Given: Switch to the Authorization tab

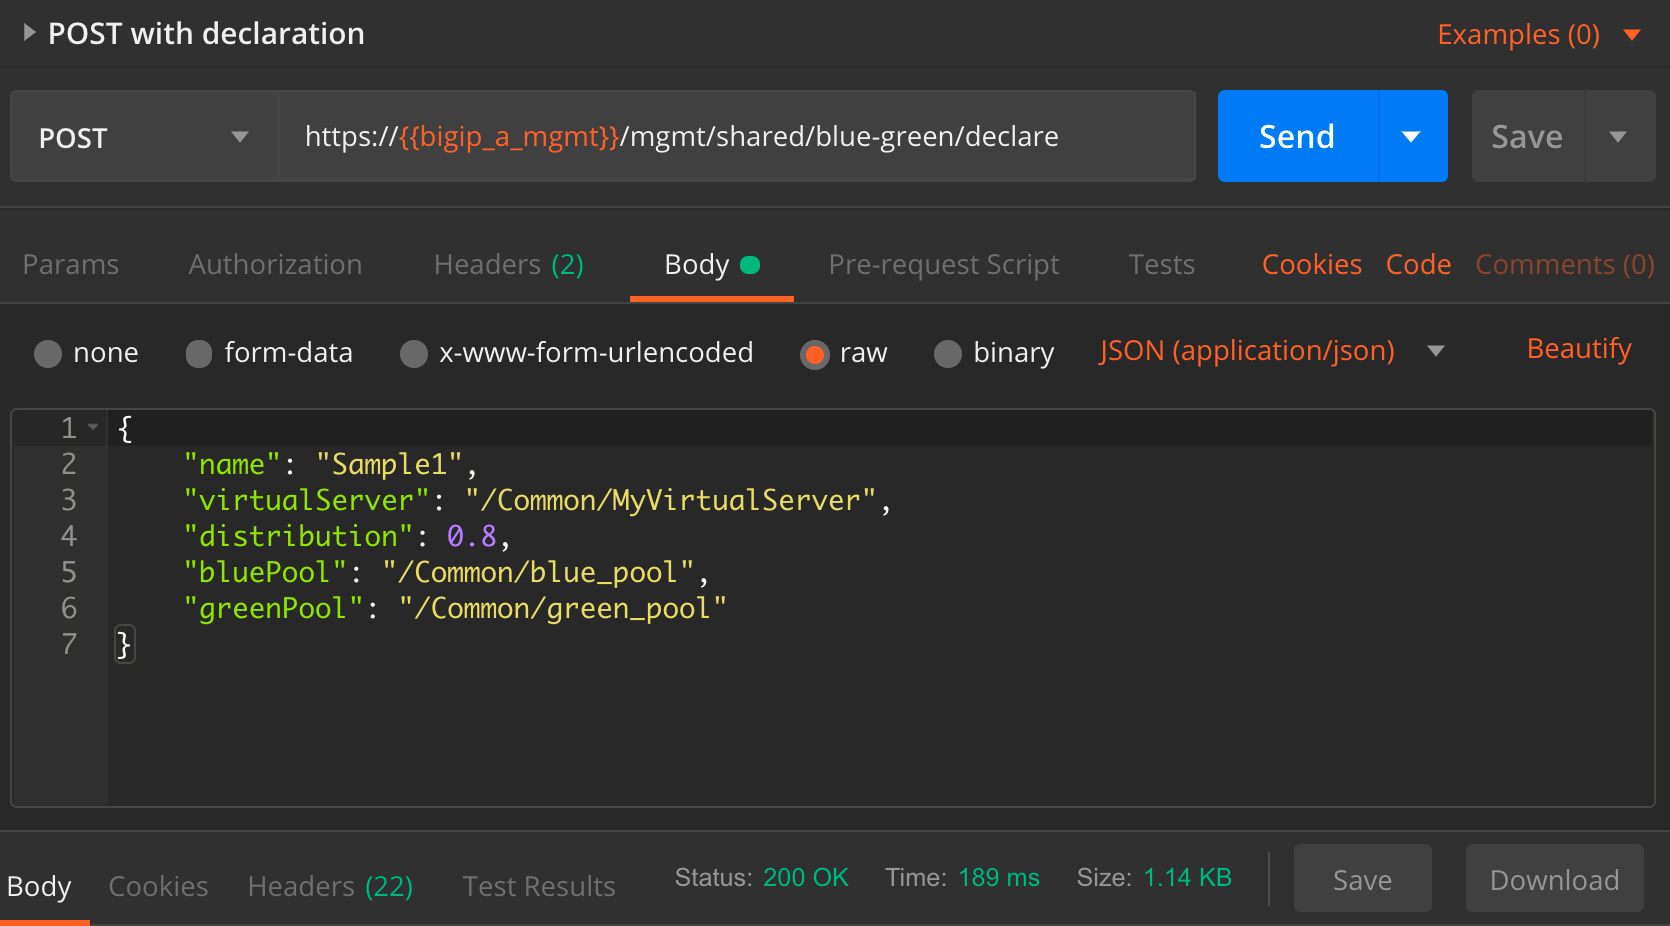Looking at the screenshot, I should [x=275, y=265].
